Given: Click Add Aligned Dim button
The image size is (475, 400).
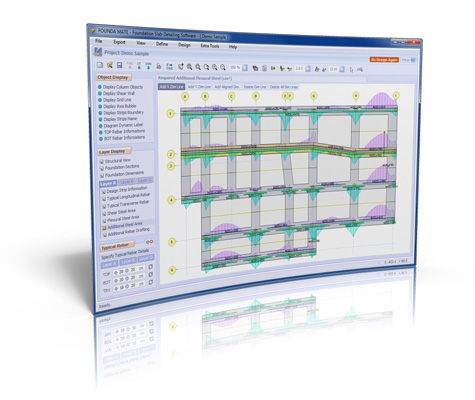Looking at the screenshot, I should click(227, 87).
